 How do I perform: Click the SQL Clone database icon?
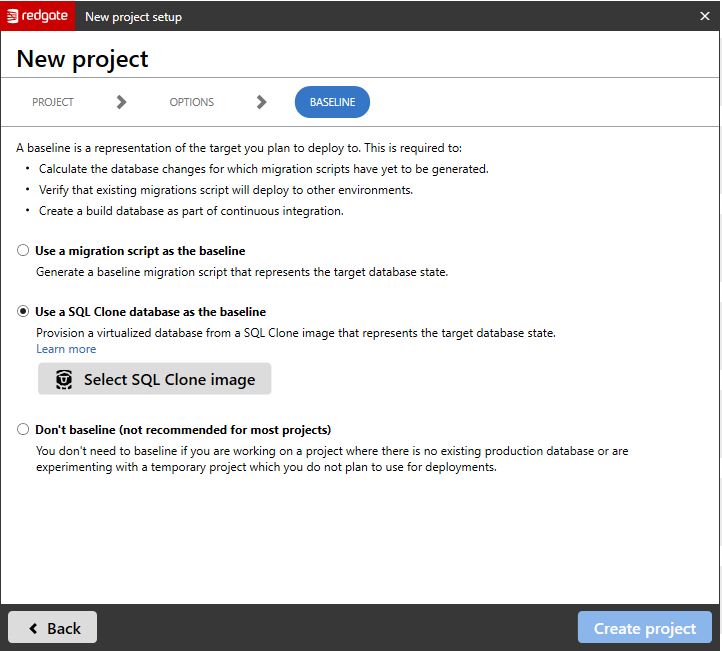[x=65, y=380]
